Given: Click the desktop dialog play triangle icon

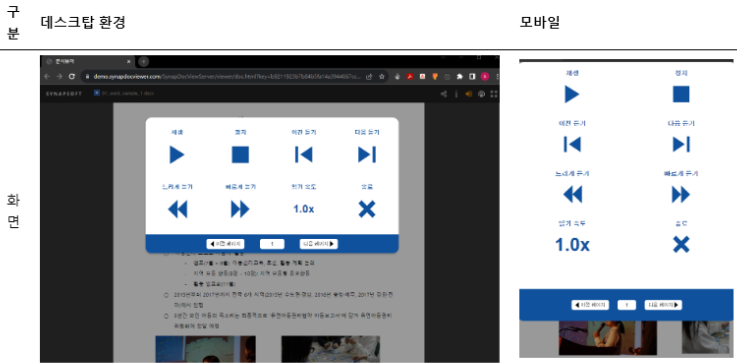Looking at the screenshot, I should point(177,155).
